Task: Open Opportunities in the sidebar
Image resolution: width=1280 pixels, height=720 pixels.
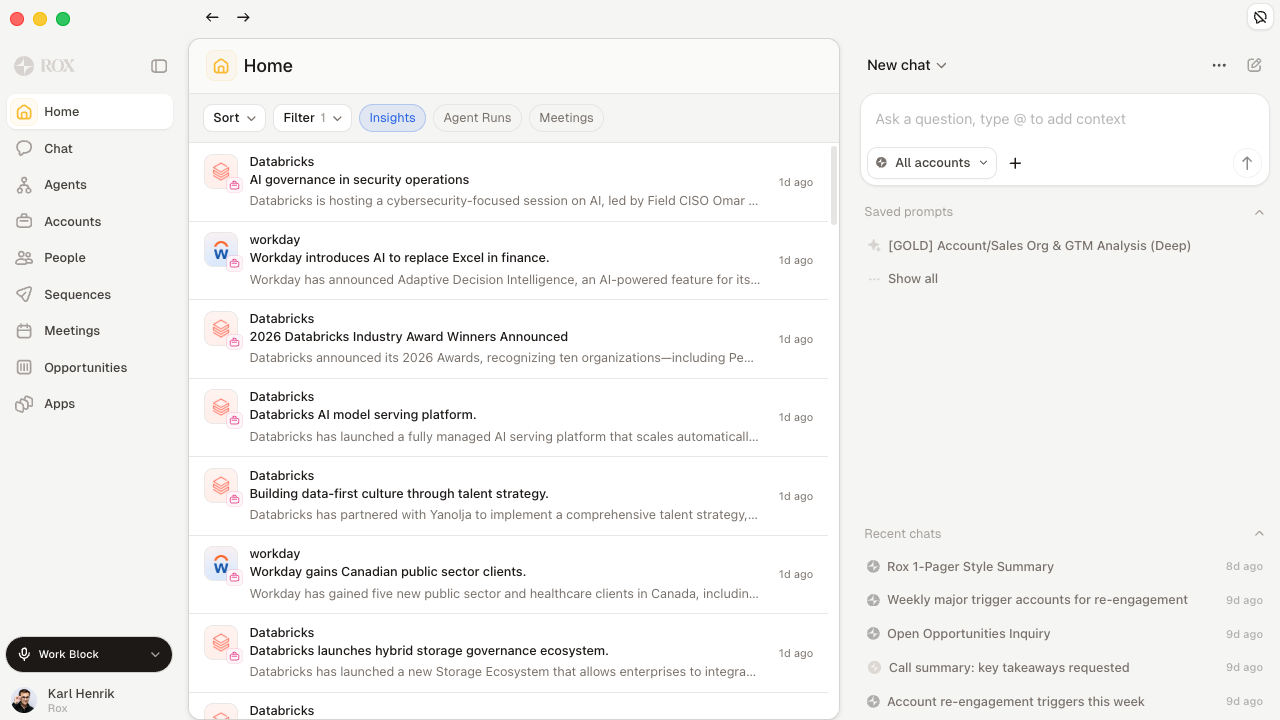Action: pyautogui.click(x=90, y=367)
